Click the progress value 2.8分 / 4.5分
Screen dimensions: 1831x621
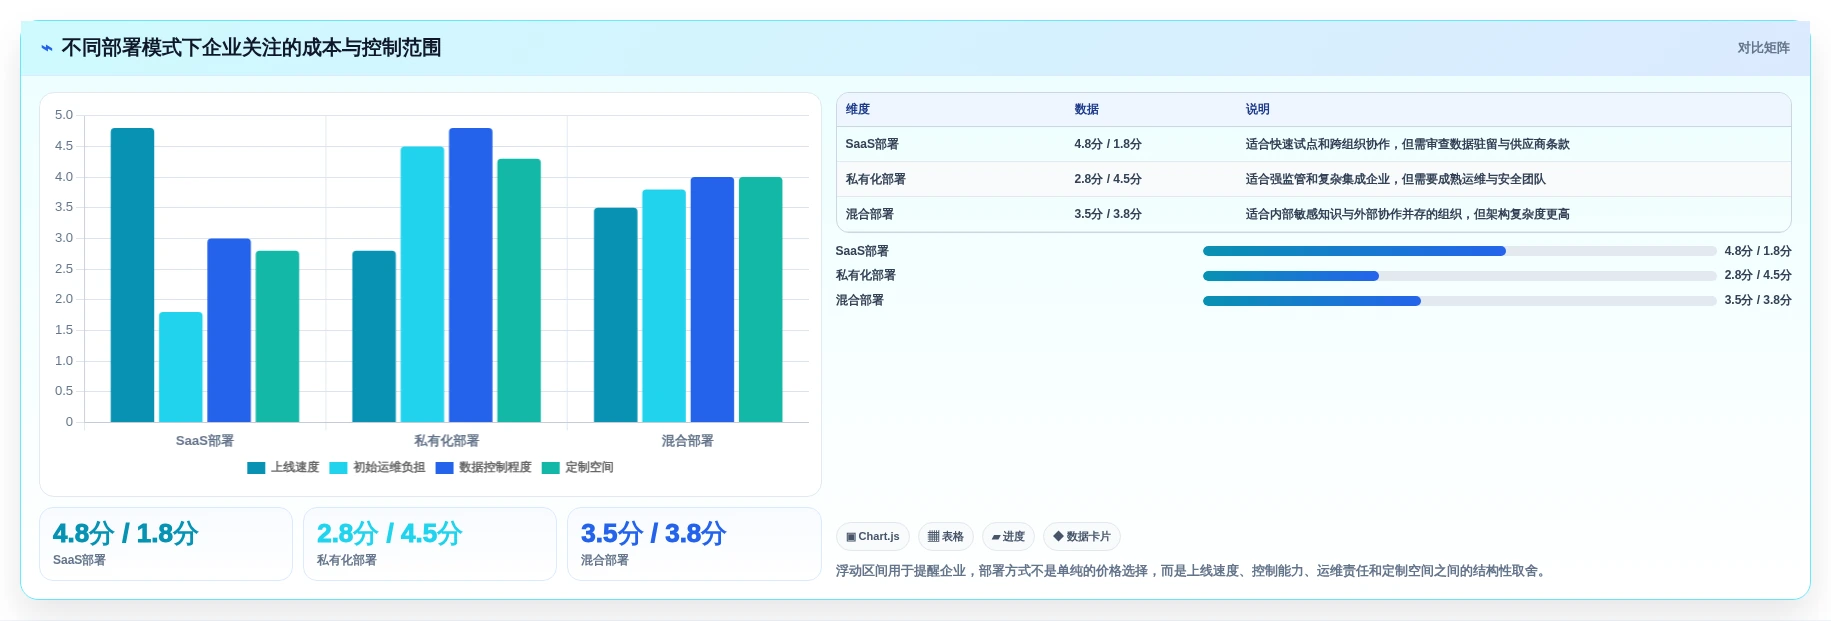(x=1758, y=275)
